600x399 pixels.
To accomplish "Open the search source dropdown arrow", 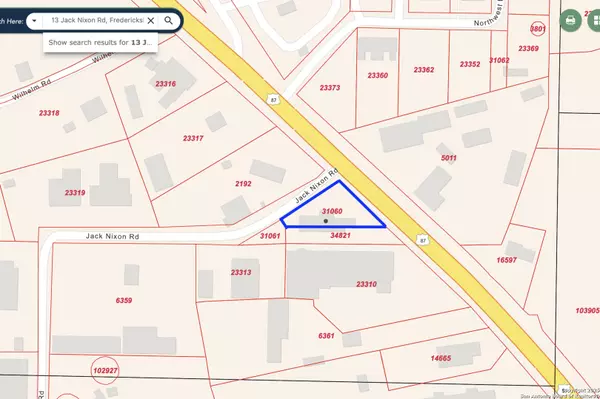I will click(x=34, y=21).
